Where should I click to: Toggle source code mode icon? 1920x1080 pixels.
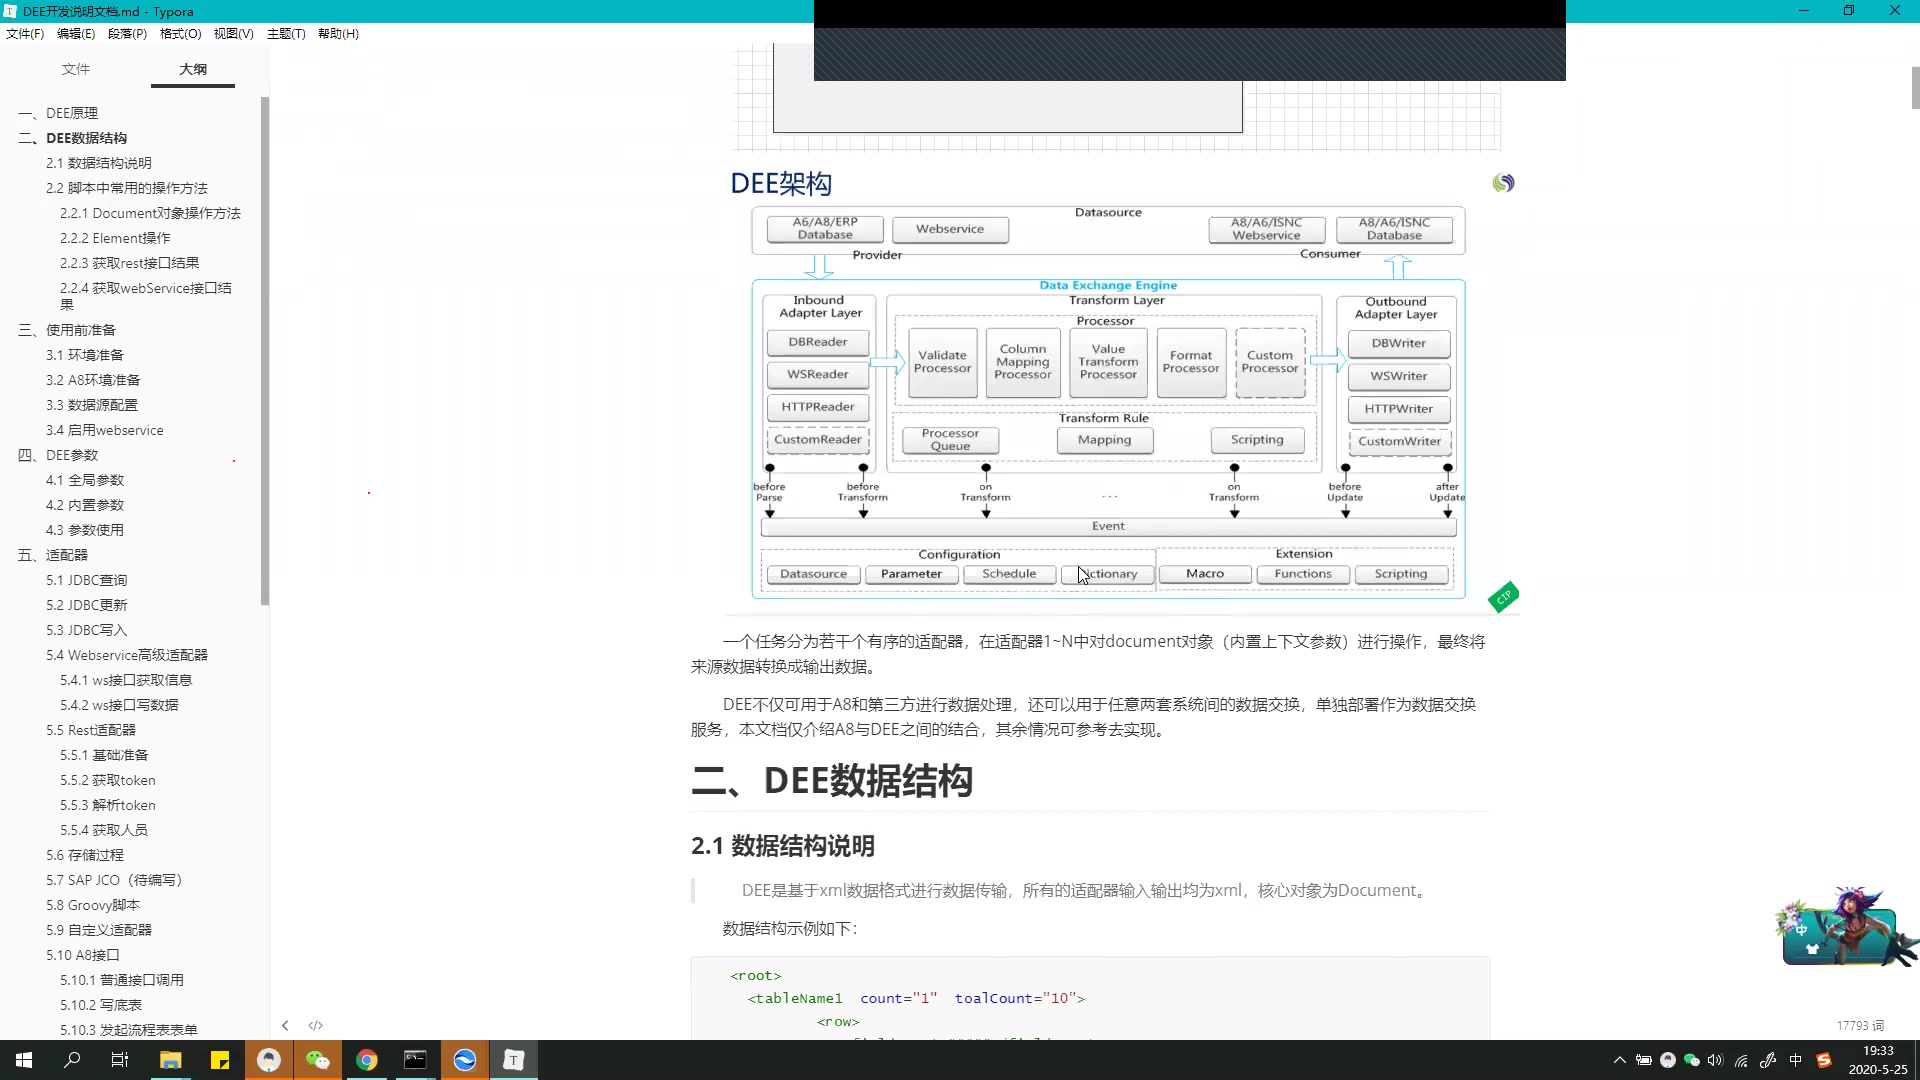tap(316, 1025)
